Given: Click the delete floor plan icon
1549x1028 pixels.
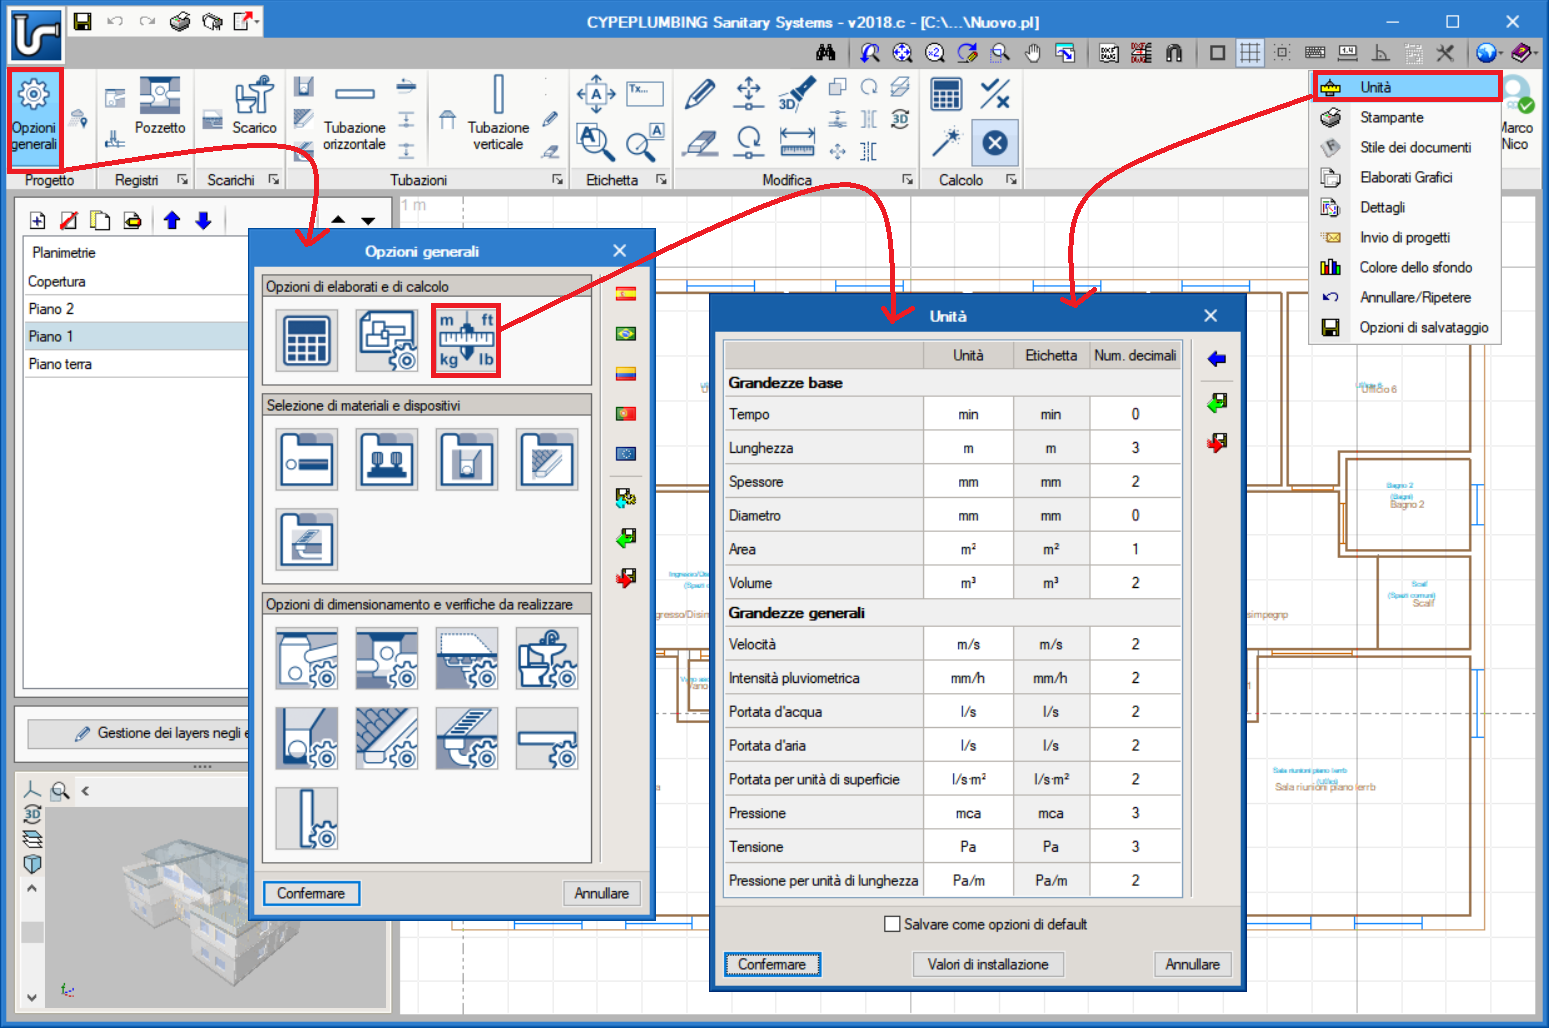Looking at the screenshot, I should pyautogui.click(x=69, y=221).
